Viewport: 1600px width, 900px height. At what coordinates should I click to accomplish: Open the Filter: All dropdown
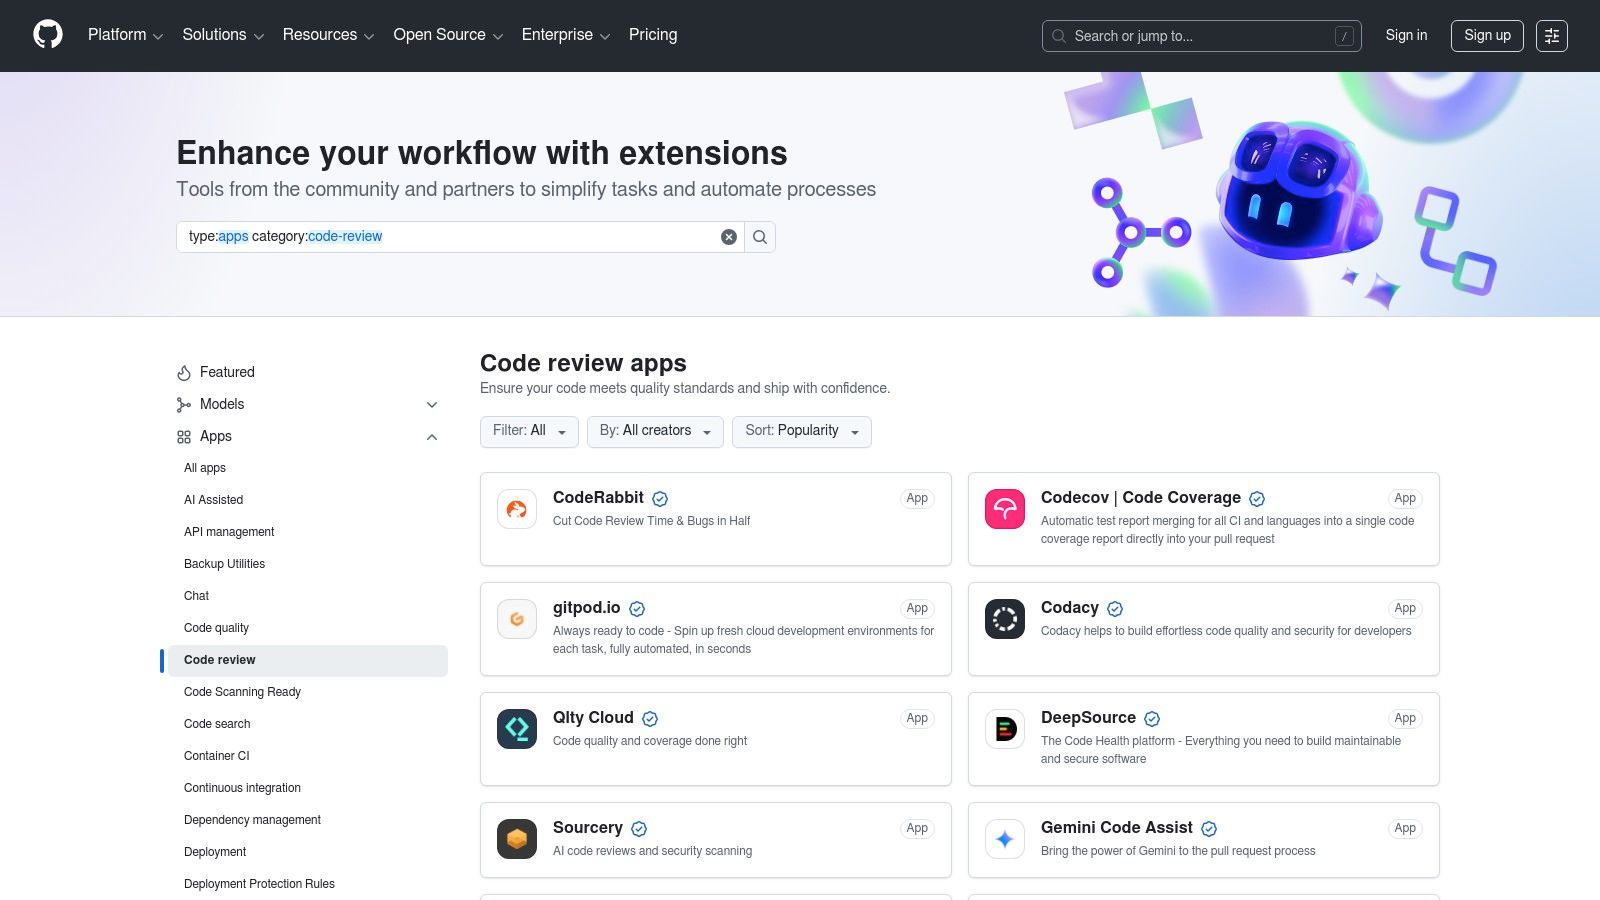coord(529,431)
